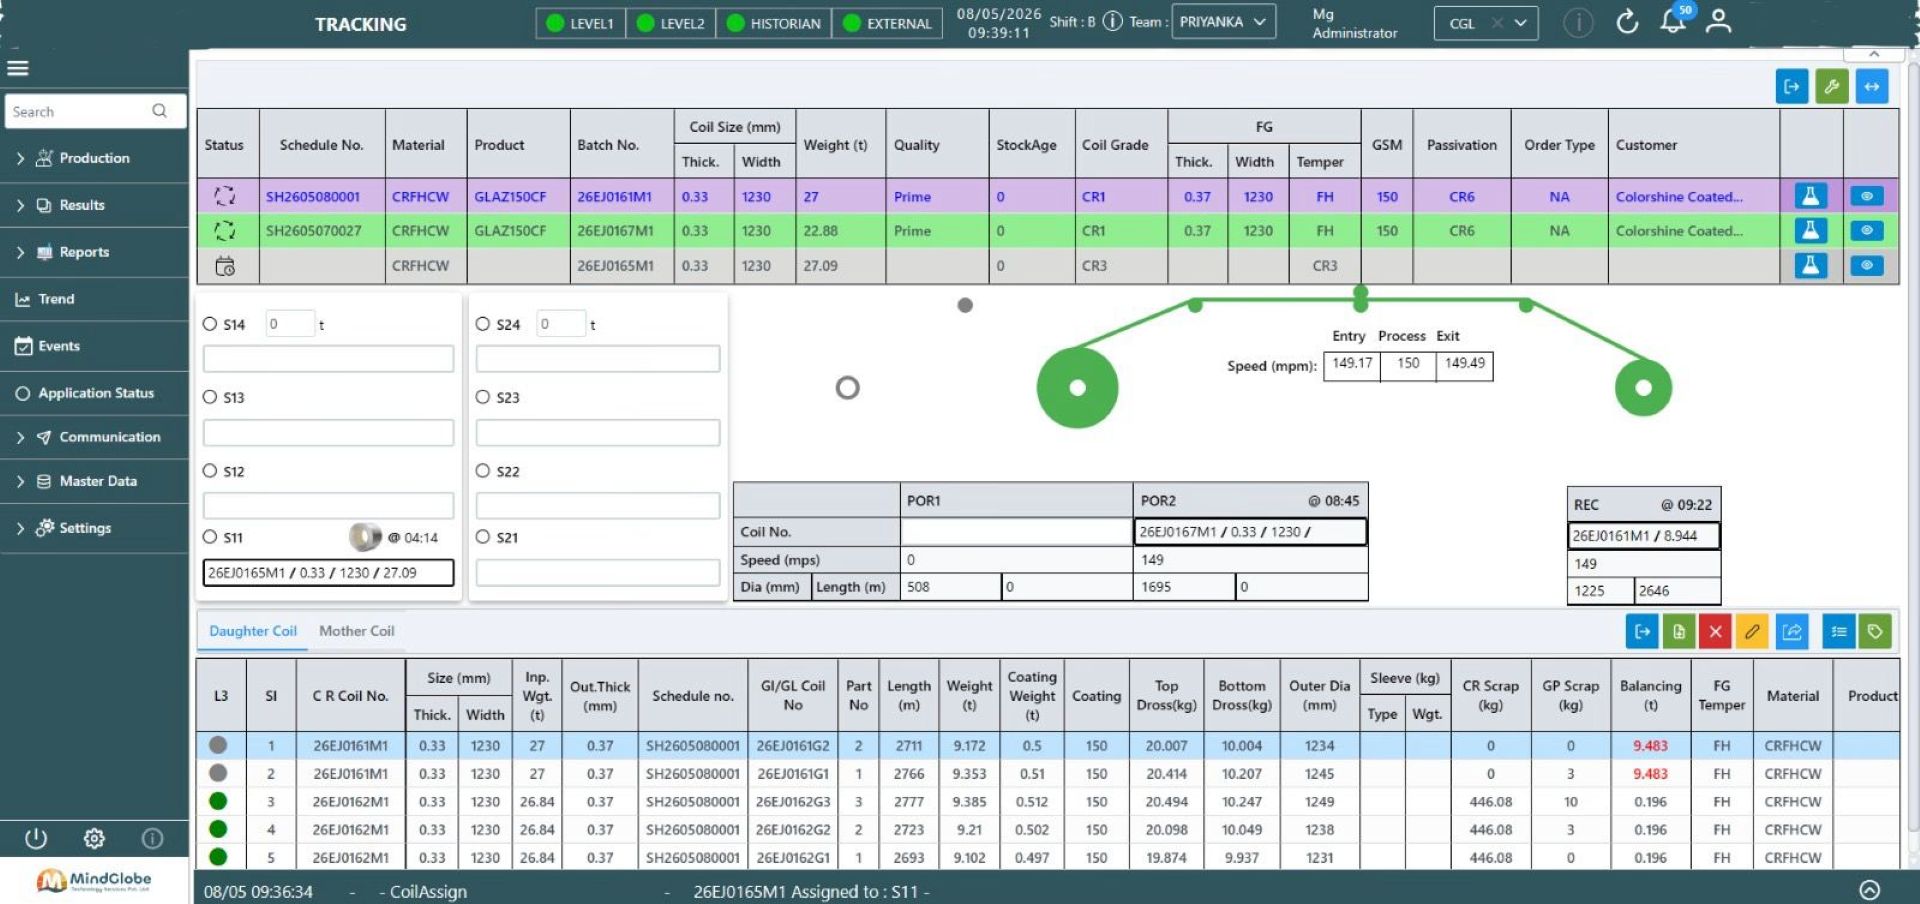Collapse panel with top-right chevron

[x=1874, y=53]
